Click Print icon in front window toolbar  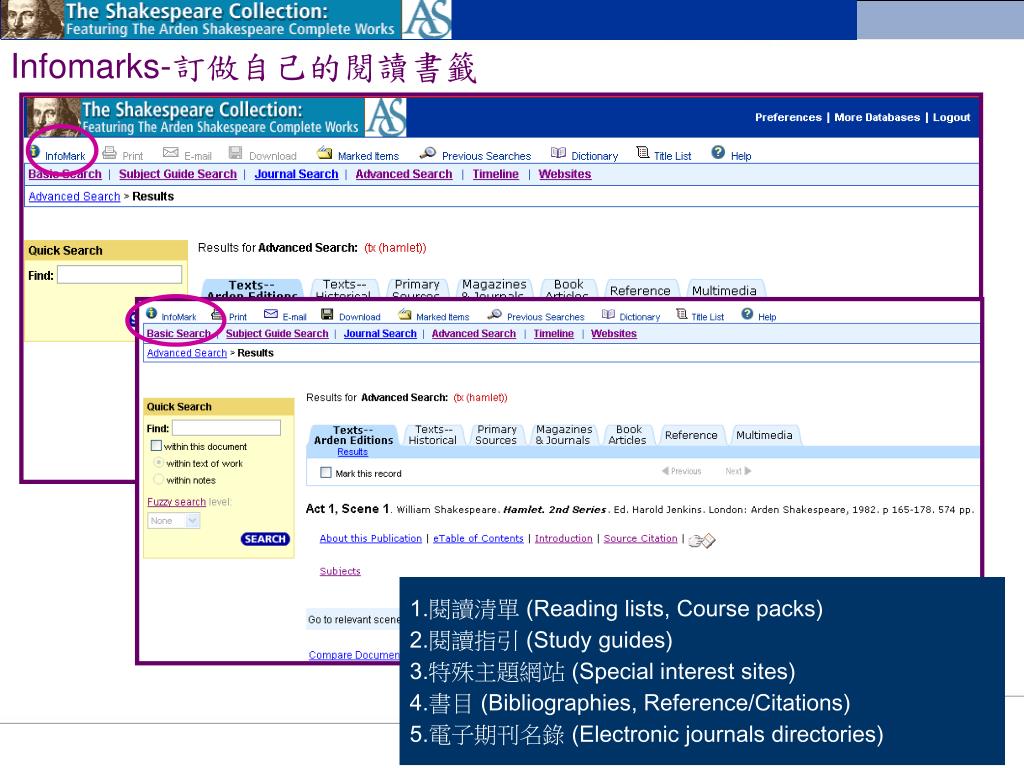(x=217, y=315)
